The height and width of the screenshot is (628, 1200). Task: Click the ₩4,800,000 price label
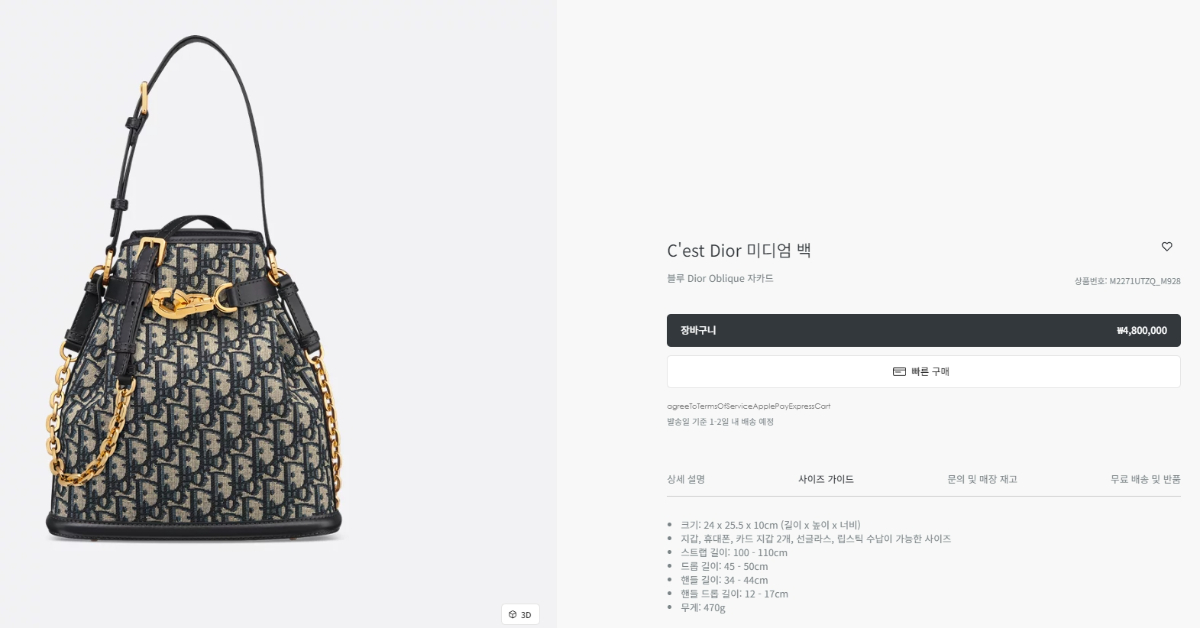1141,331
